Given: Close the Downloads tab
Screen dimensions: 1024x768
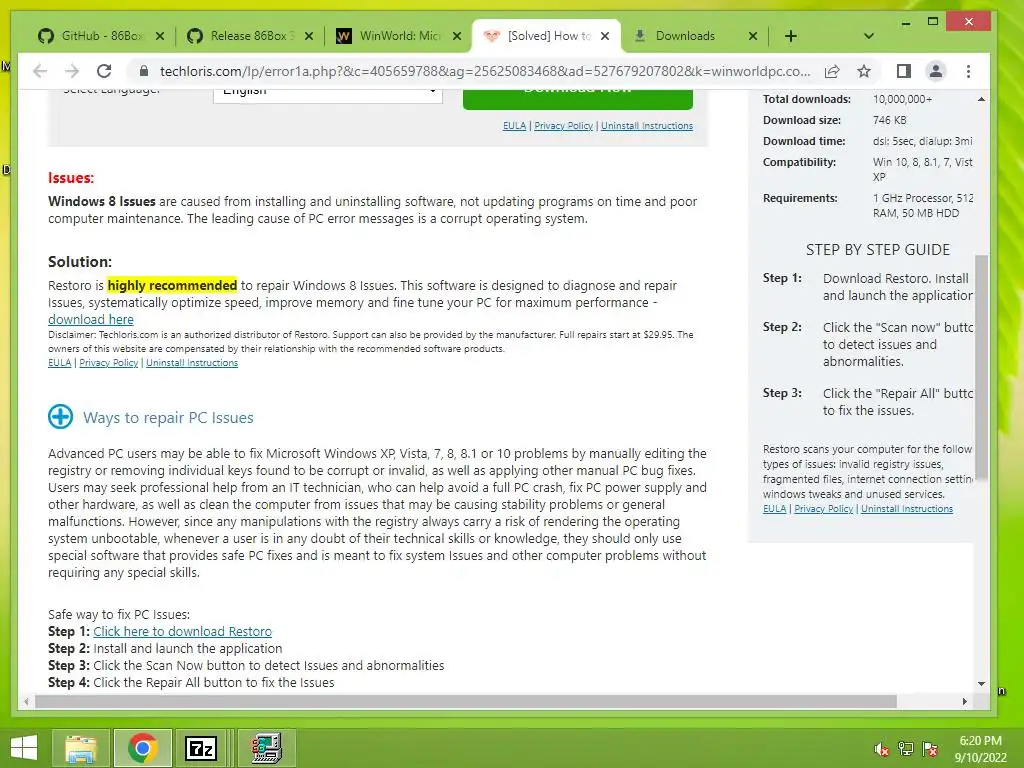Looking at the screenshot, I should (753, 37).
